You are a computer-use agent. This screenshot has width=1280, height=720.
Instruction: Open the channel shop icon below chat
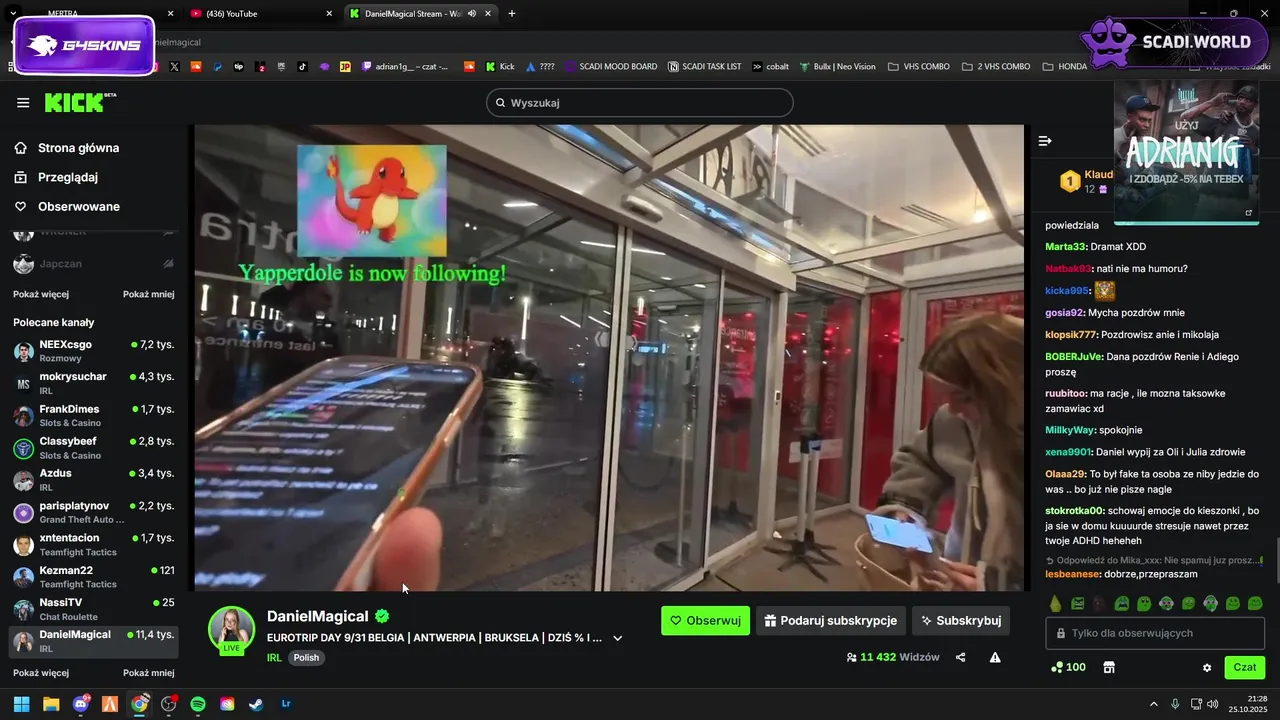click(1109, 667)
